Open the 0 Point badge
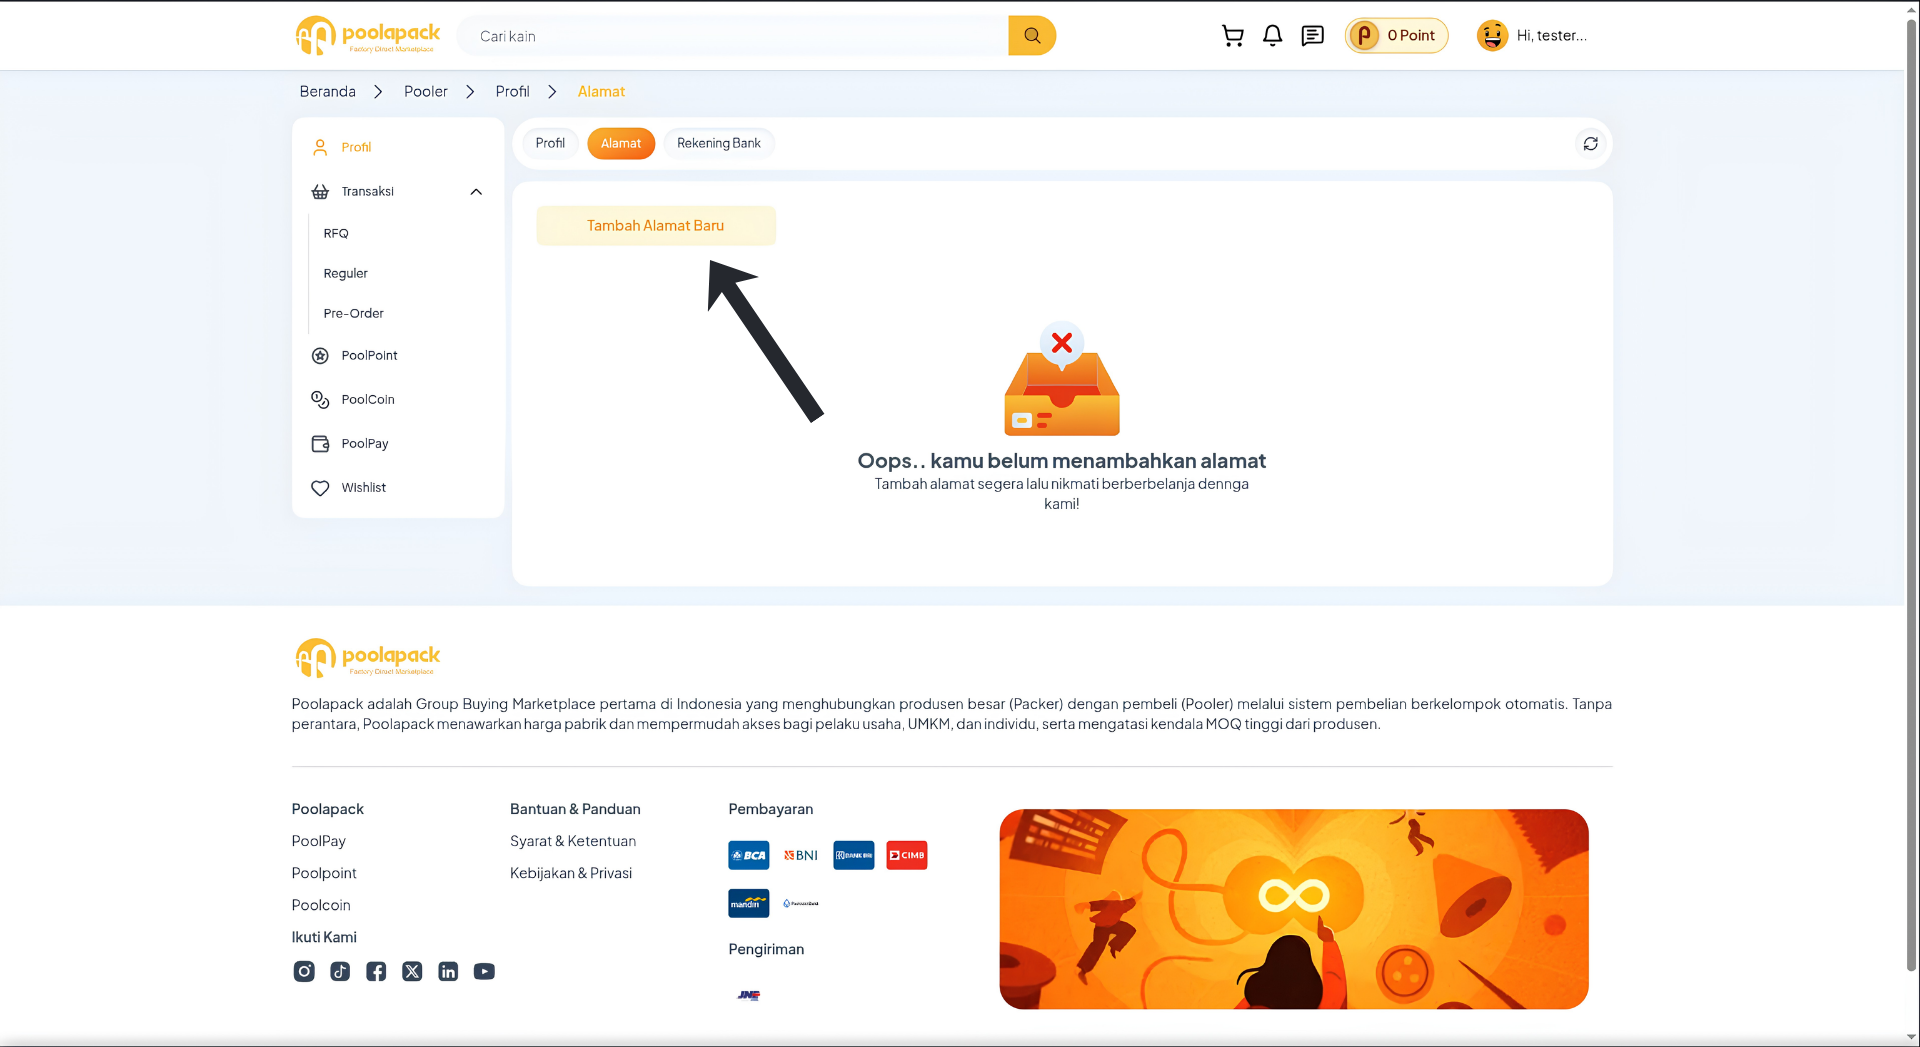The image size is (1920, 1047). click(1396, 36)
